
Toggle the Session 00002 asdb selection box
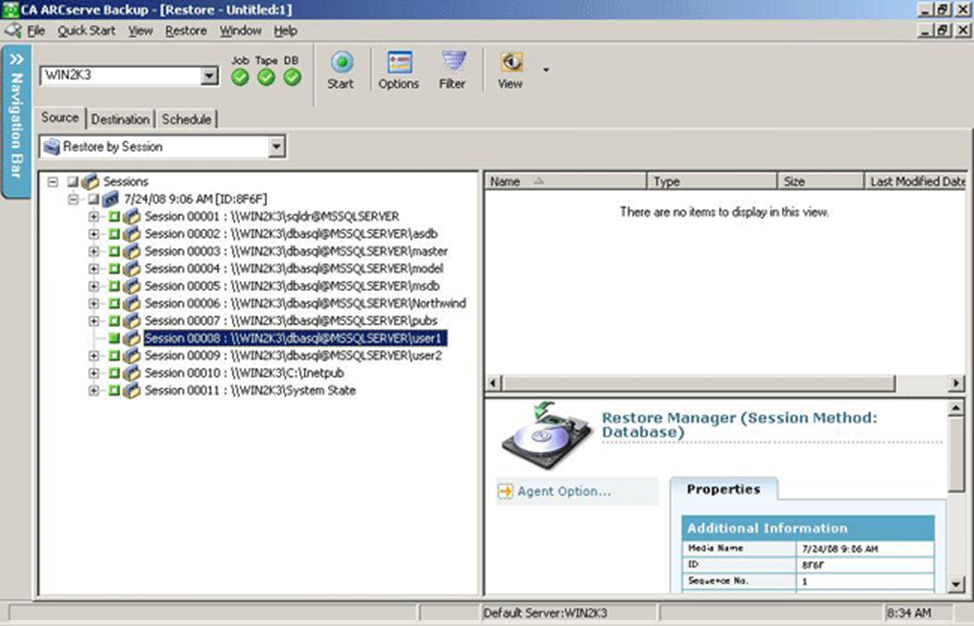pos(114,234)
